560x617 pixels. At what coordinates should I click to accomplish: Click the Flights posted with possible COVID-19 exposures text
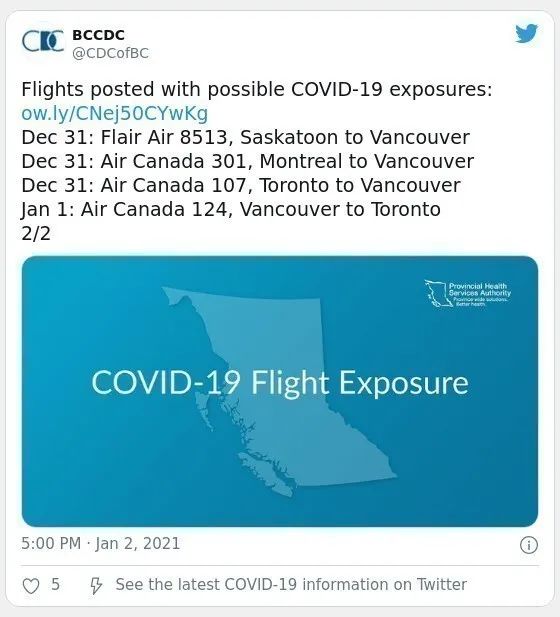point(257,89)
